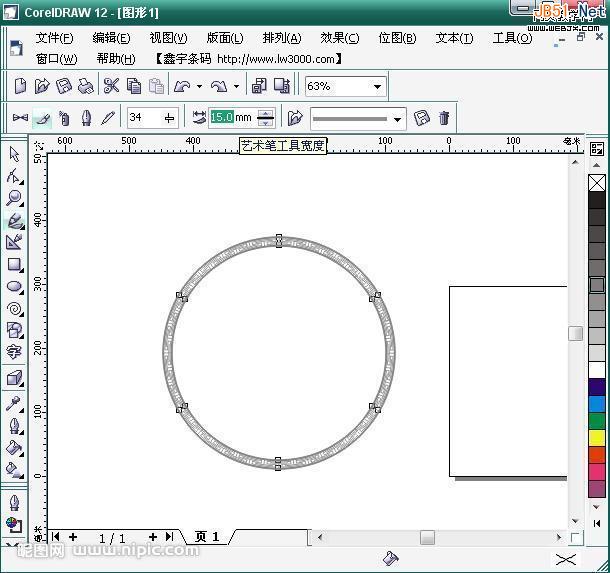
Task: Select the Basic Shapes tool
Action: [x=14, y=330]
